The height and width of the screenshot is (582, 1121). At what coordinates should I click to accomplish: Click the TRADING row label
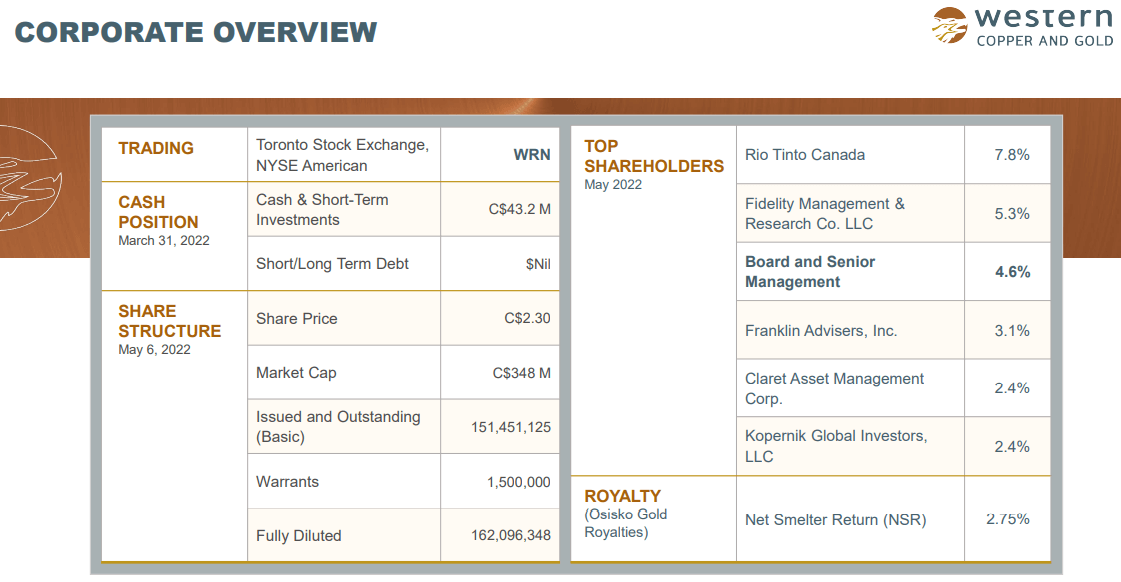click(x=156, y=148)
